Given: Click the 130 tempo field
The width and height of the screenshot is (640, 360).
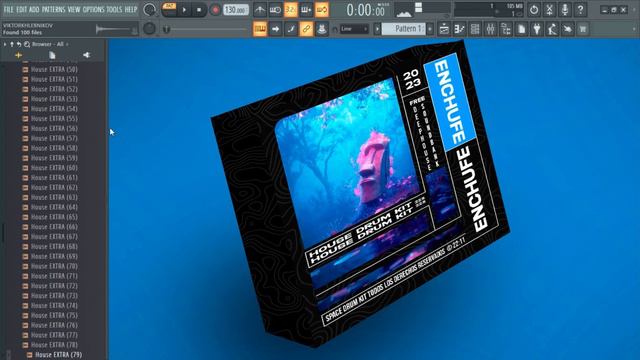Looking at the screenshot, I should (236, 9).
